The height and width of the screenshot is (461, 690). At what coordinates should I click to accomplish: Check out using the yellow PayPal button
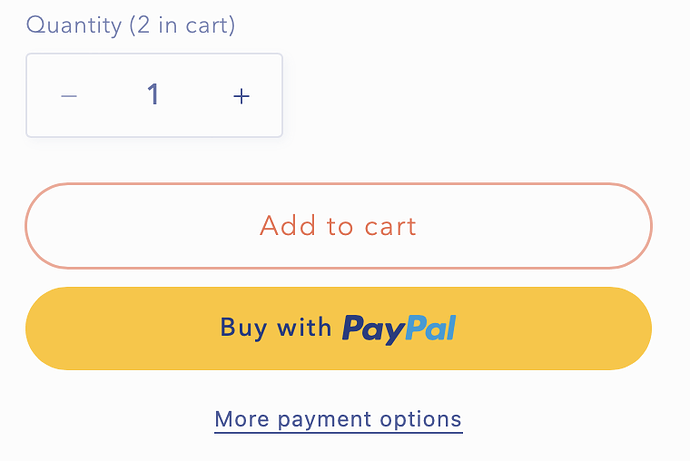pyautogui.click(x=338, y=328)
